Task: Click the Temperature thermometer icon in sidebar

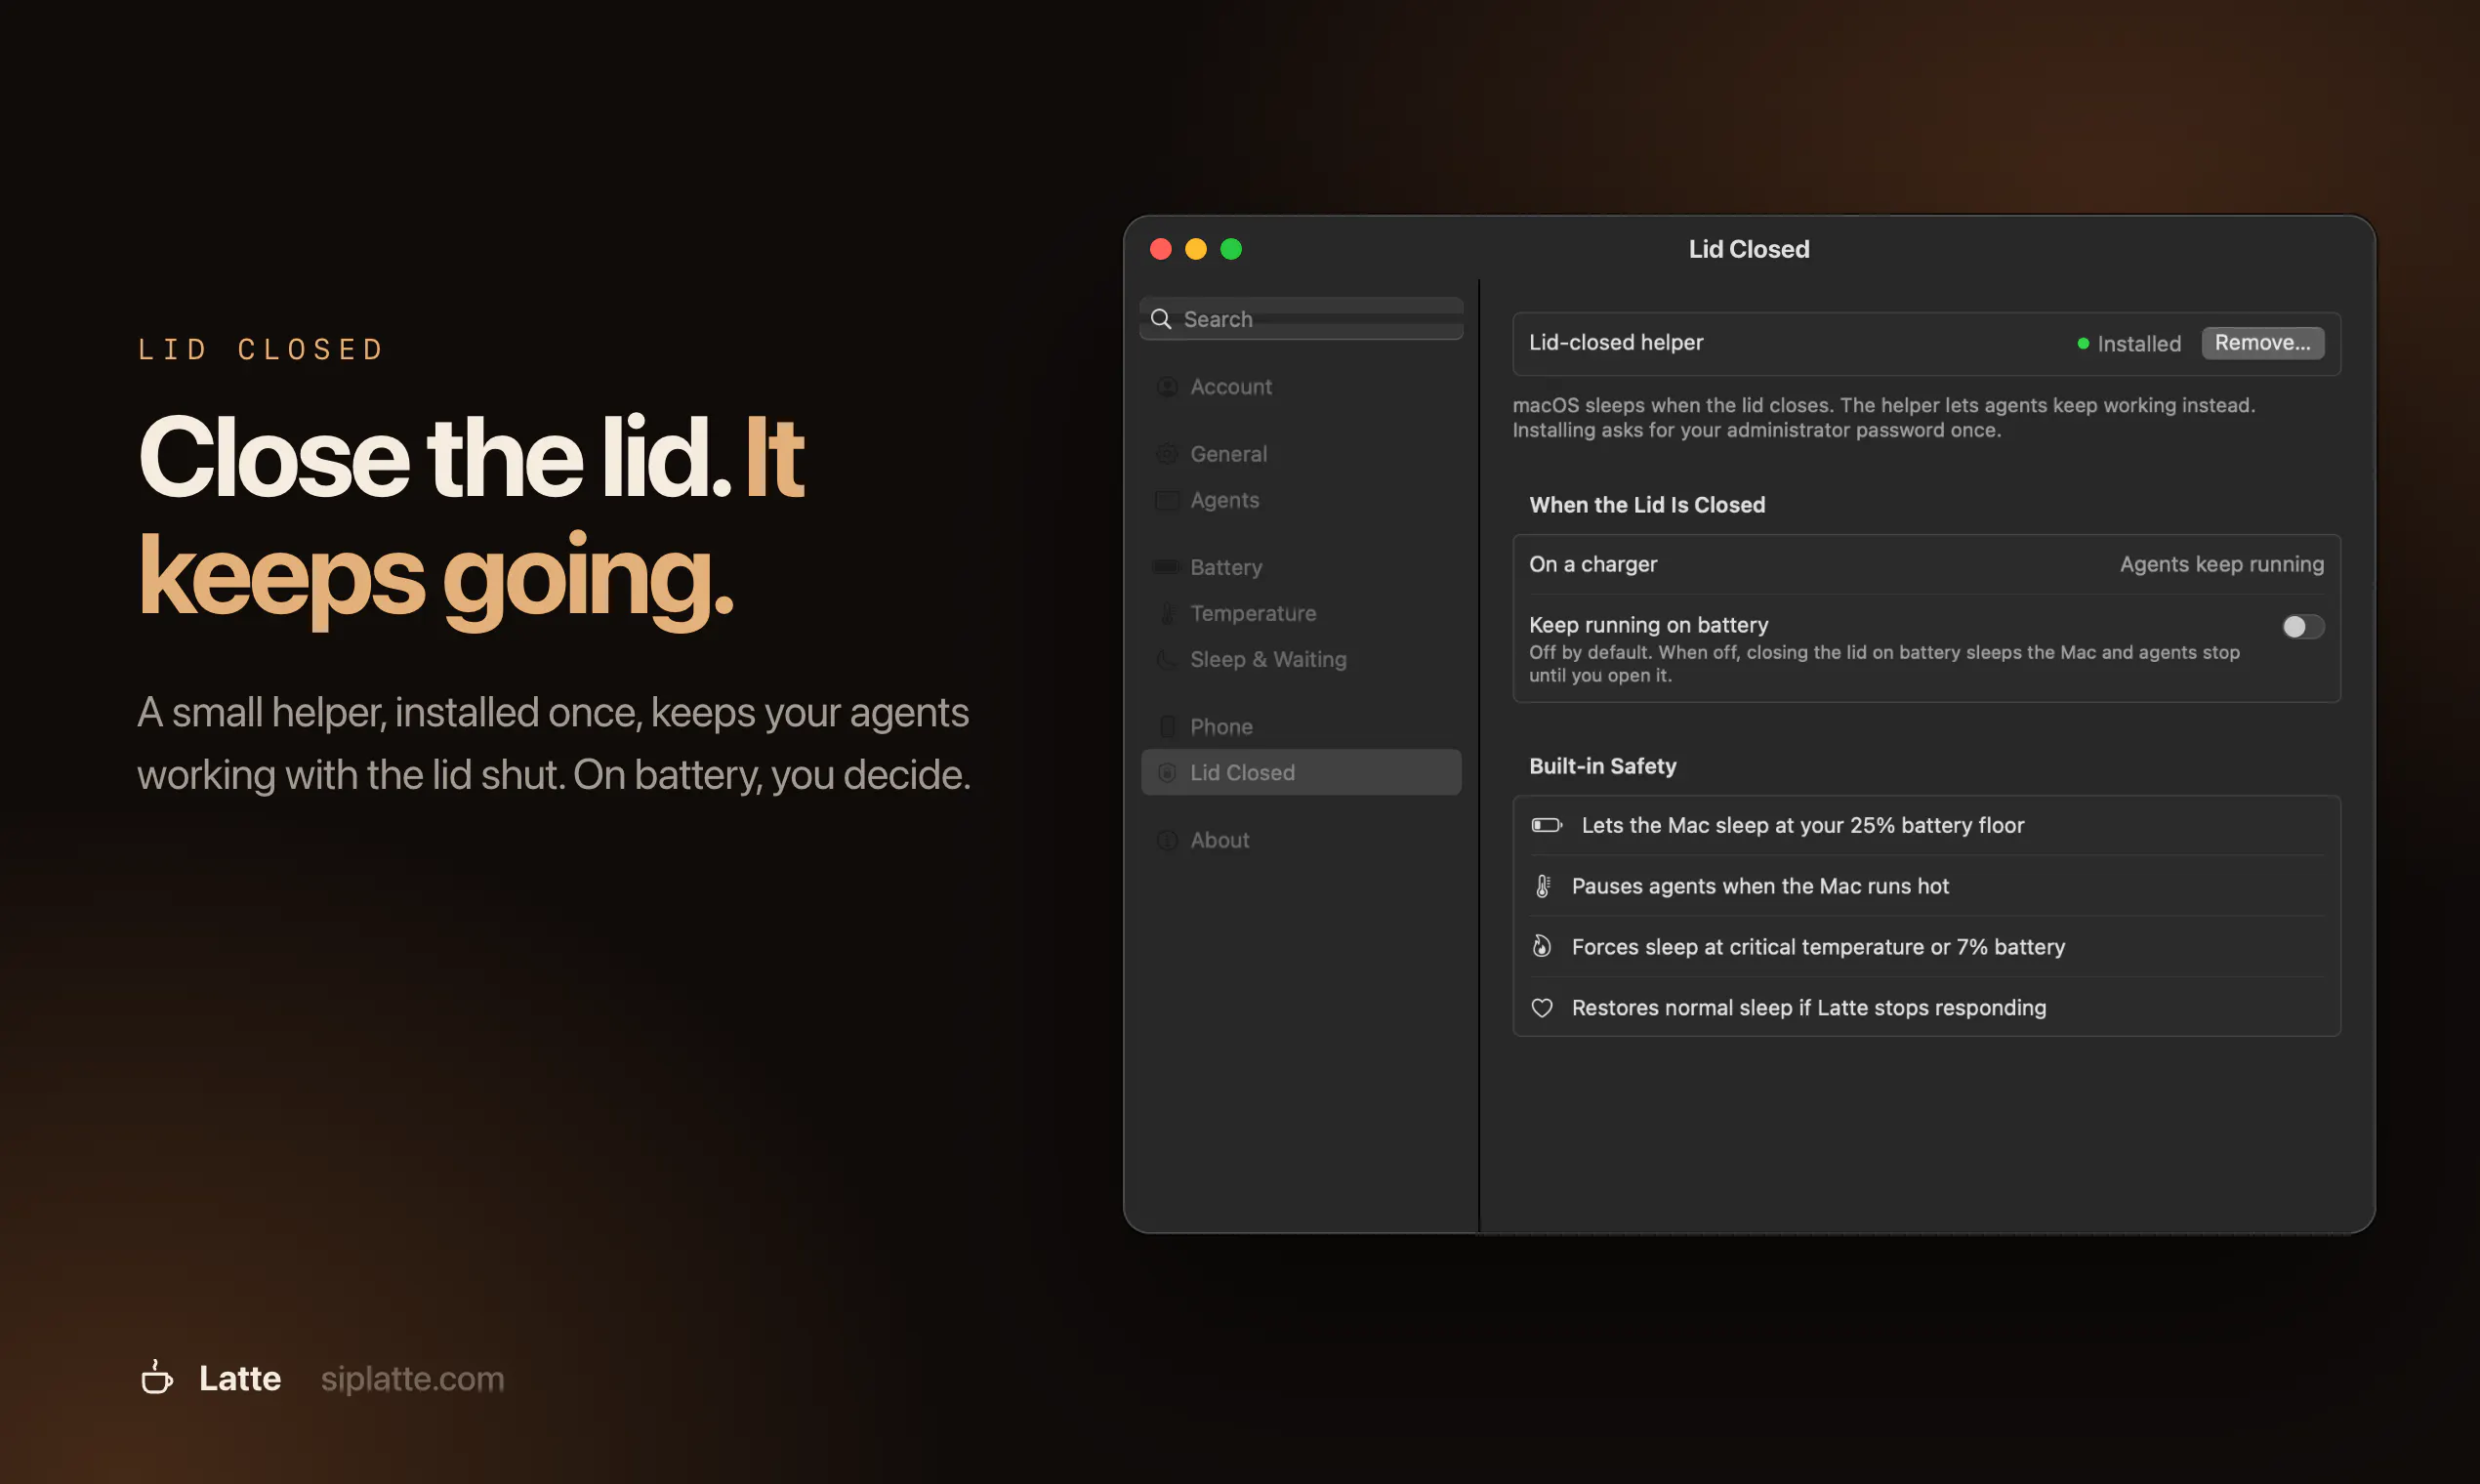Action: (x=1167, y=613)
